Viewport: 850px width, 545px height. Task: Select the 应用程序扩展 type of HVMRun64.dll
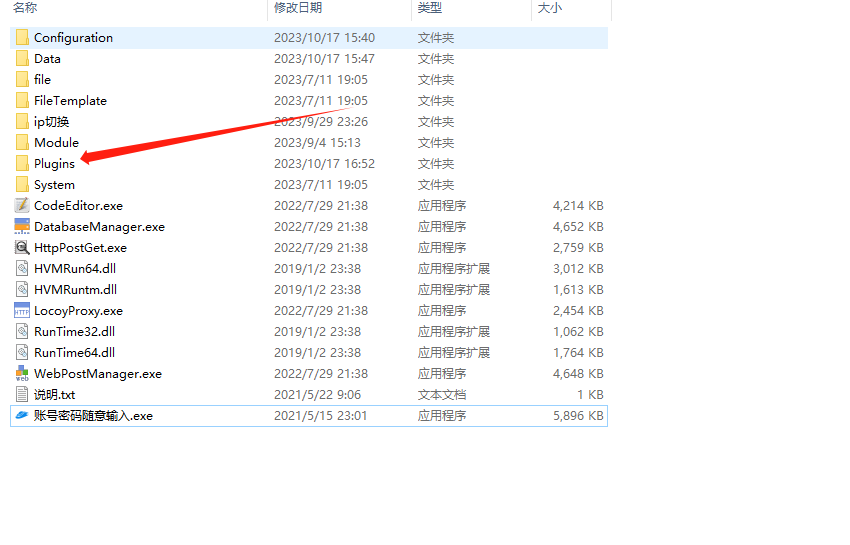(x=454, y=268)
